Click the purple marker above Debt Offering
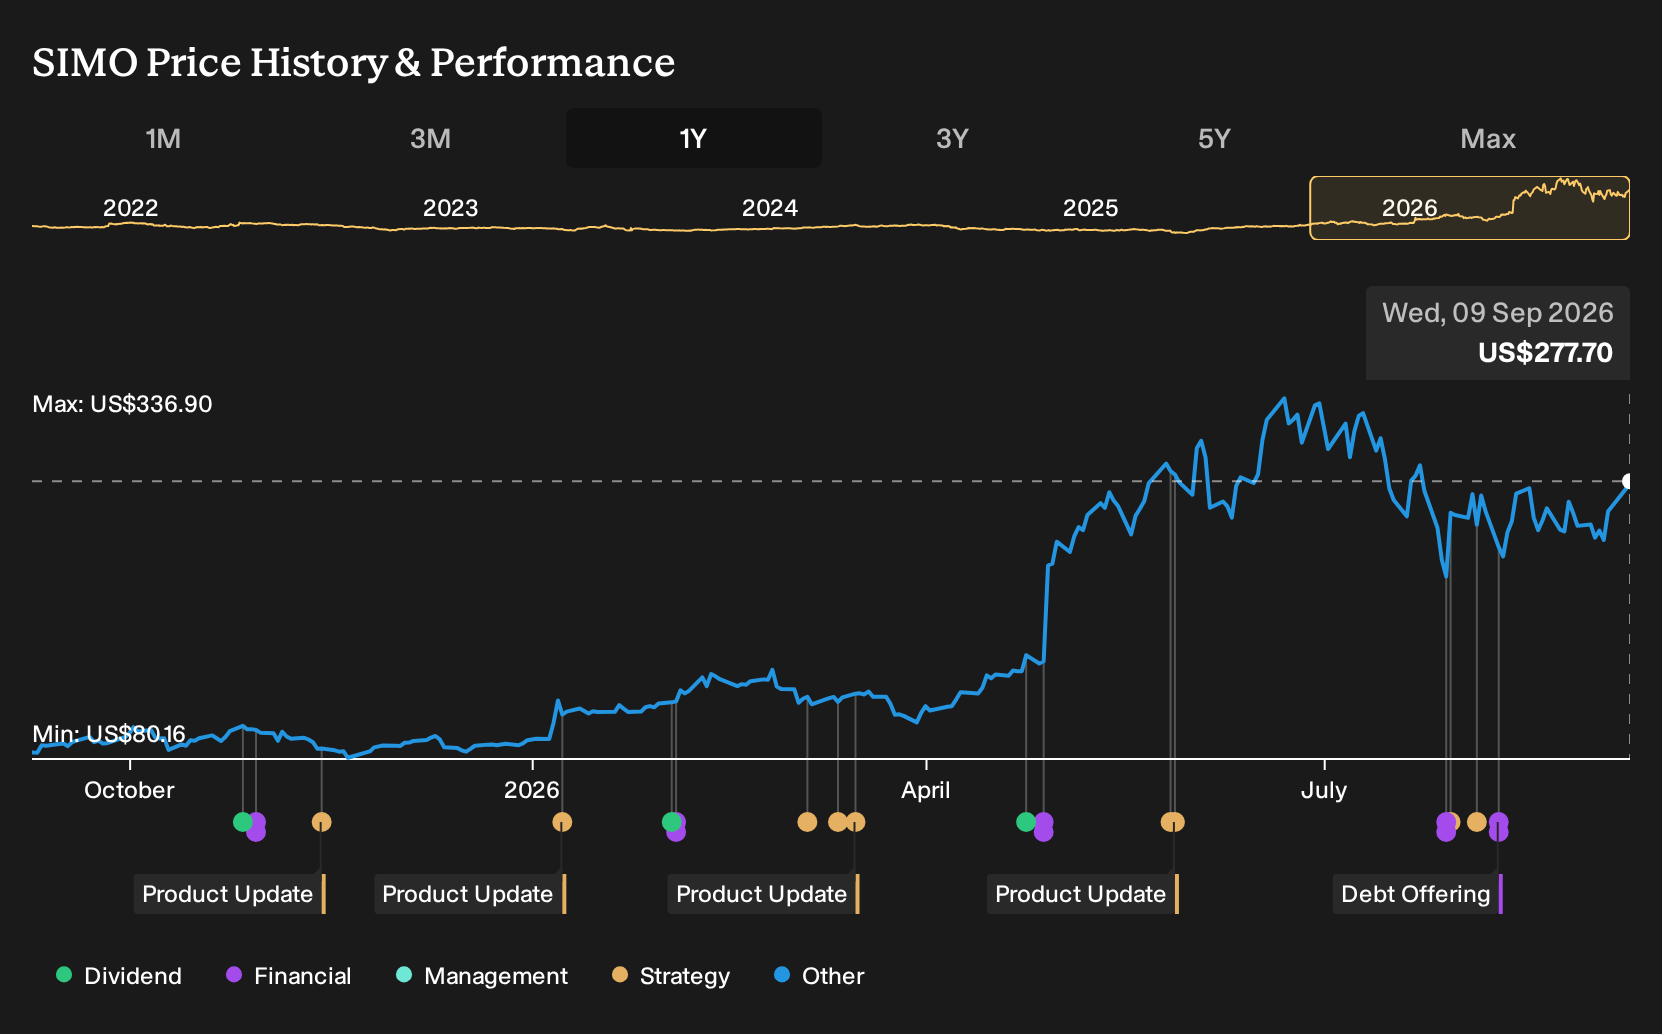The width and height of the screenshot is (1662, 1034). (1498, 826)
